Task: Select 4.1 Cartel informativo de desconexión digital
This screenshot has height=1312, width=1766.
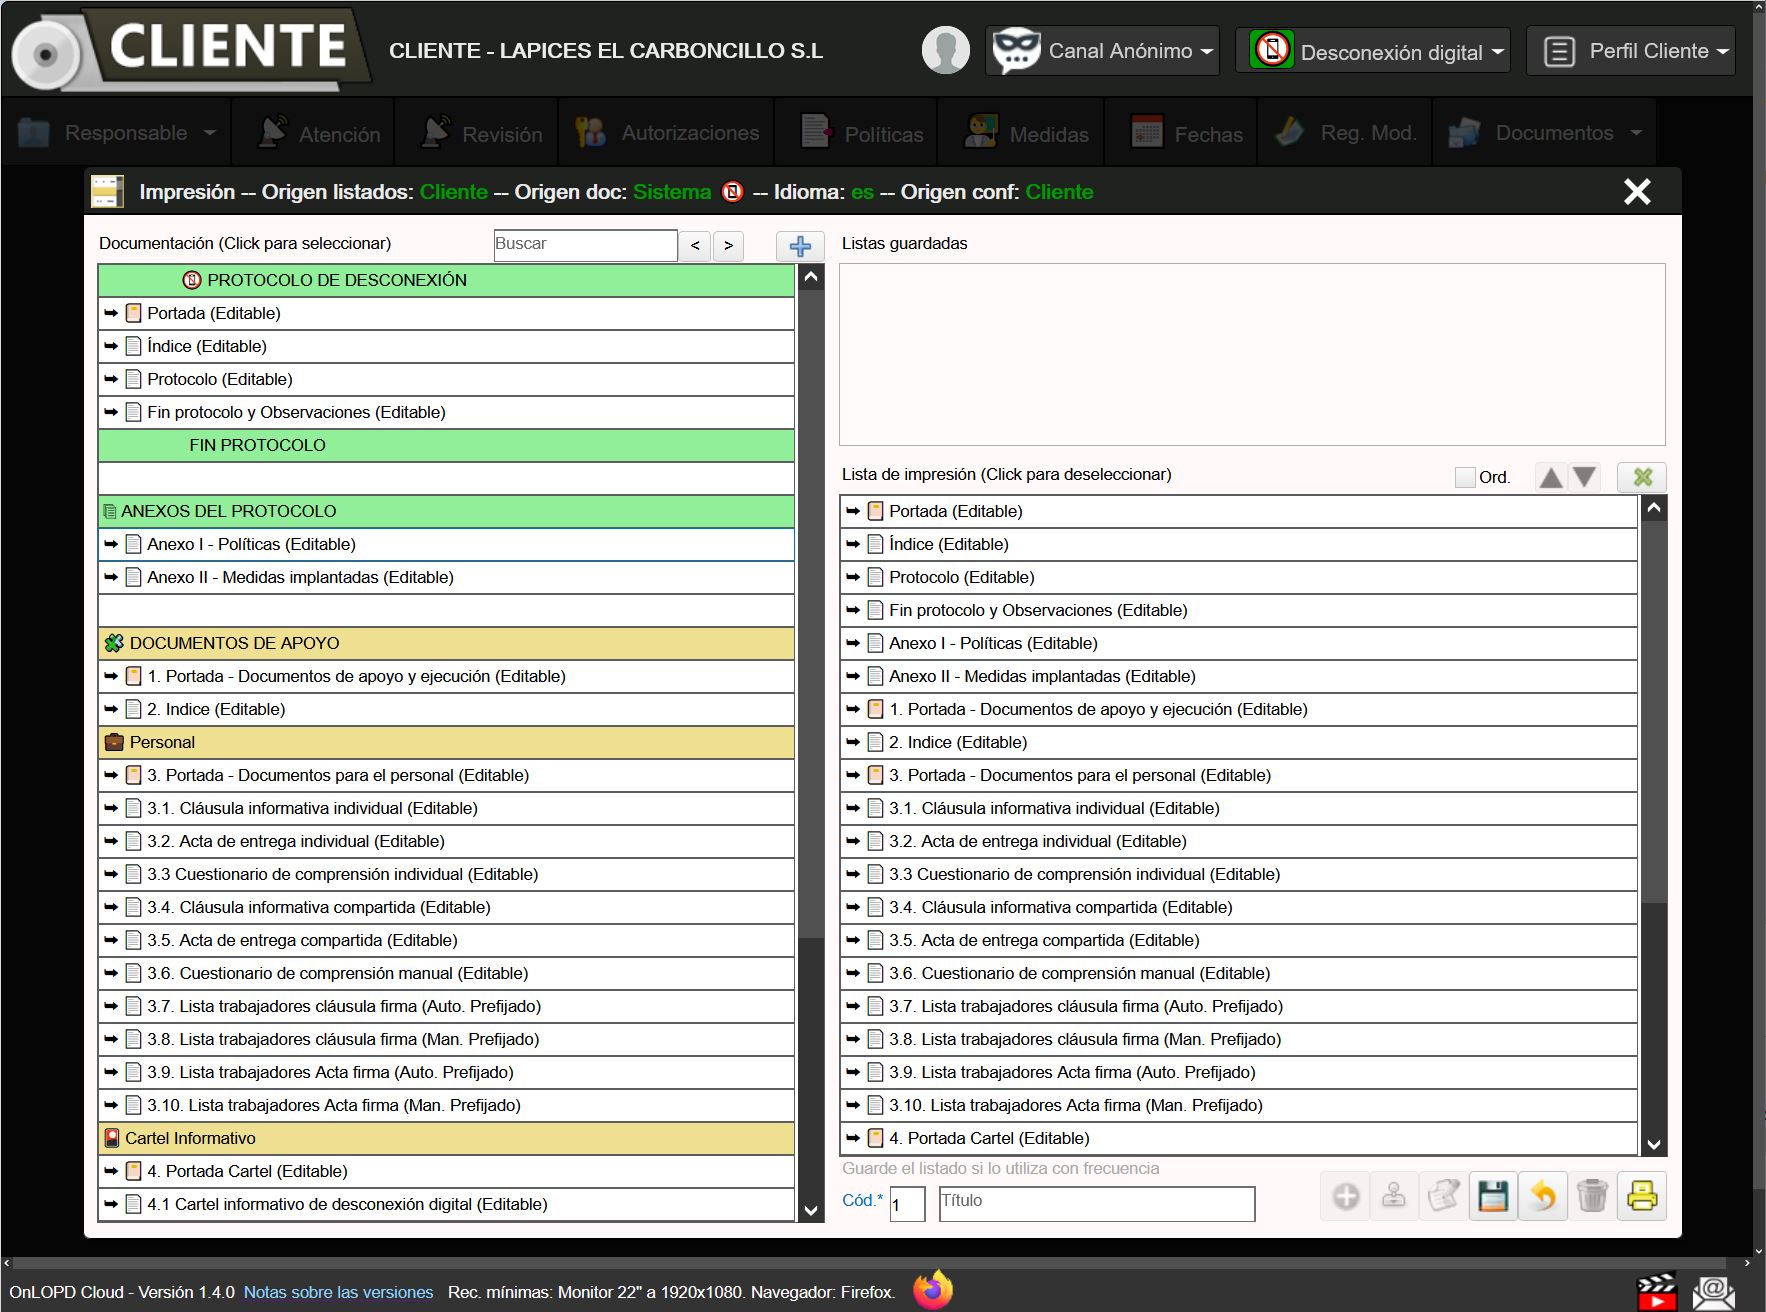Action: [x=446, y=1204]
